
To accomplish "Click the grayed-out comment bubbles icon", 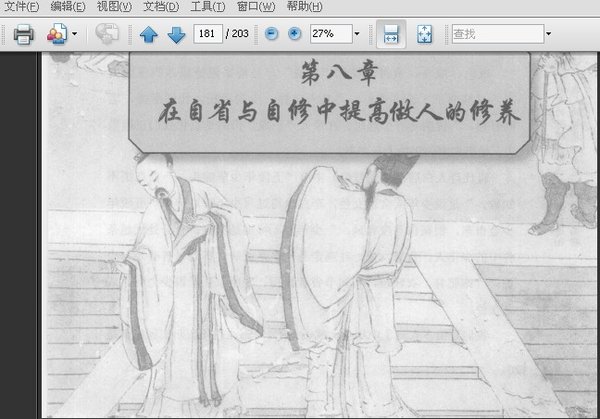I will [107, 34].
